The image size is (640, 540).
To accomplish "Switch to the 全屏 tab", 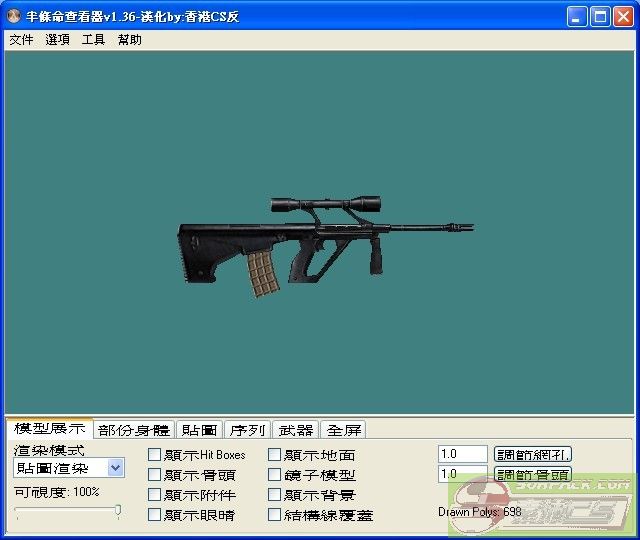I will [343, 430].
